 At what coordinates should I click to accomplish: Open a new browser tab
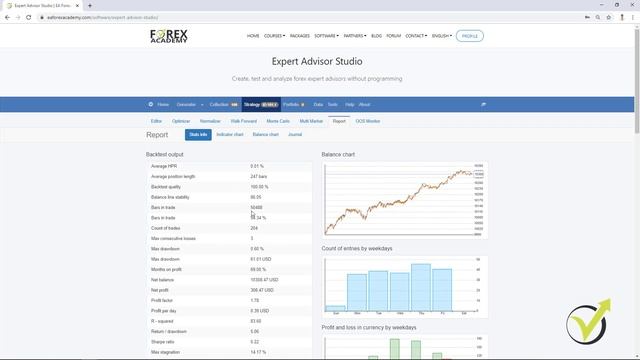click(x=90, y=6)
